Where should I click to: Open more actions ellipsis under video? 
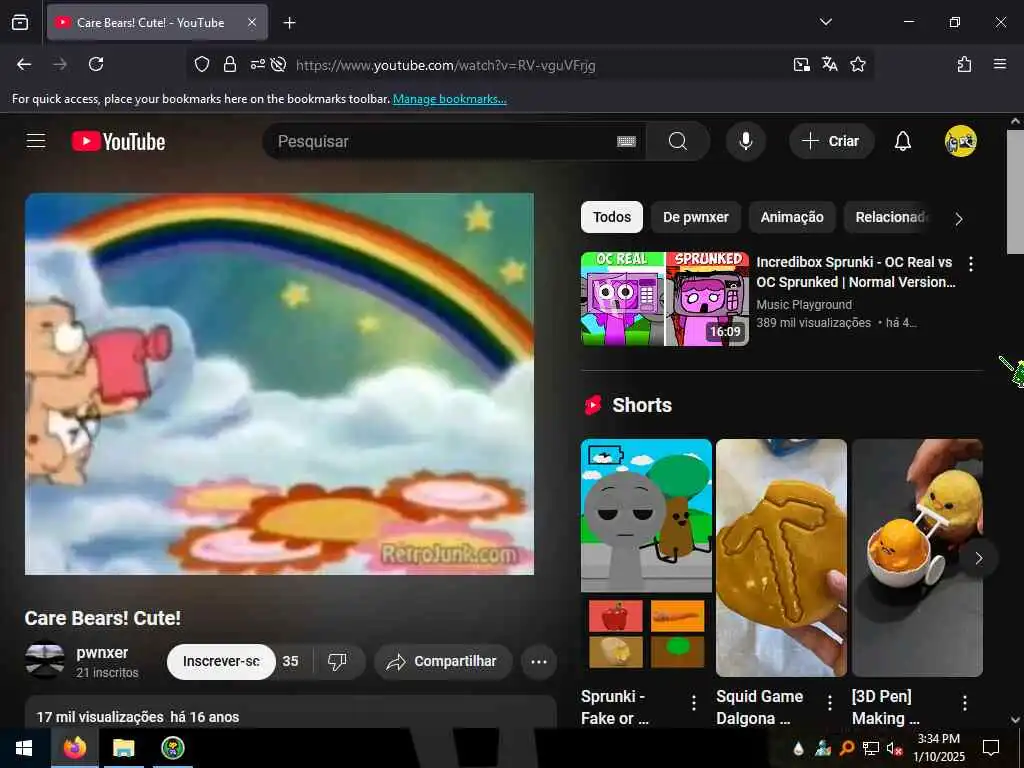[x=539, y=662]
